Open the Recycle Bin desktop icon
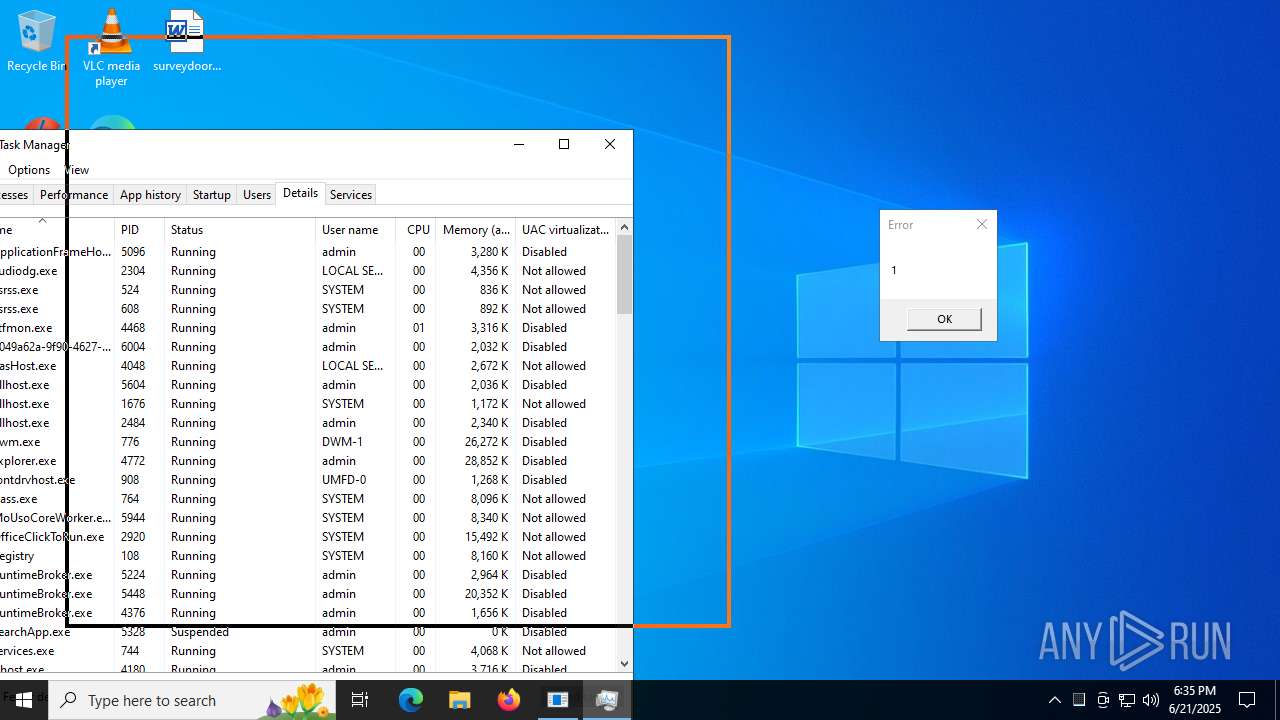Image resolution: width=1280 pixels, height=720 pixels. [37, 42]
